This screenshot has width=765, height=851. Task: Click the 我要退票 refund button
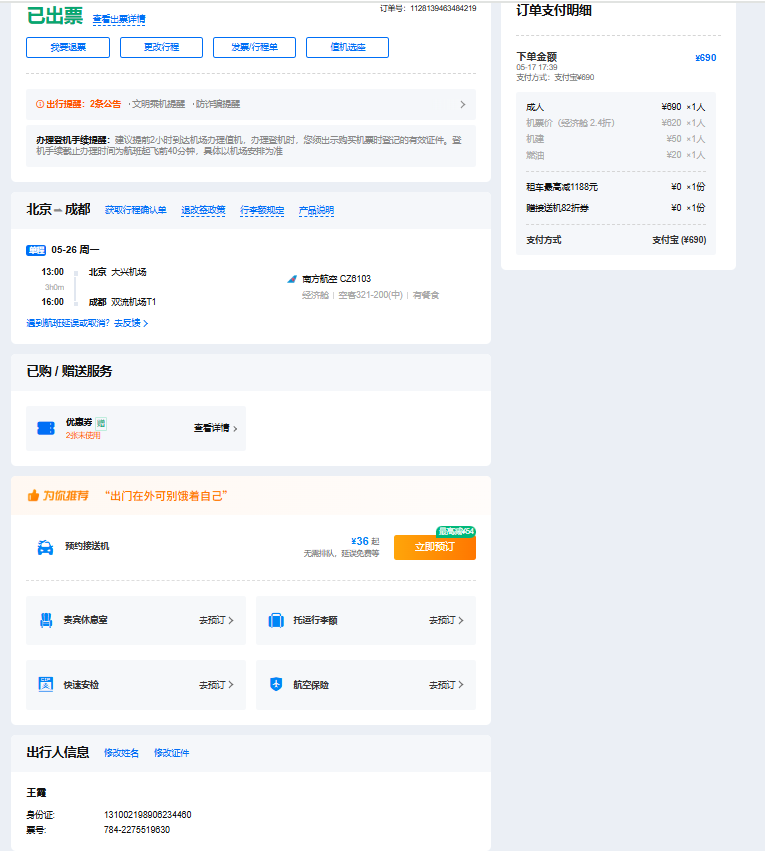[68, 47]
